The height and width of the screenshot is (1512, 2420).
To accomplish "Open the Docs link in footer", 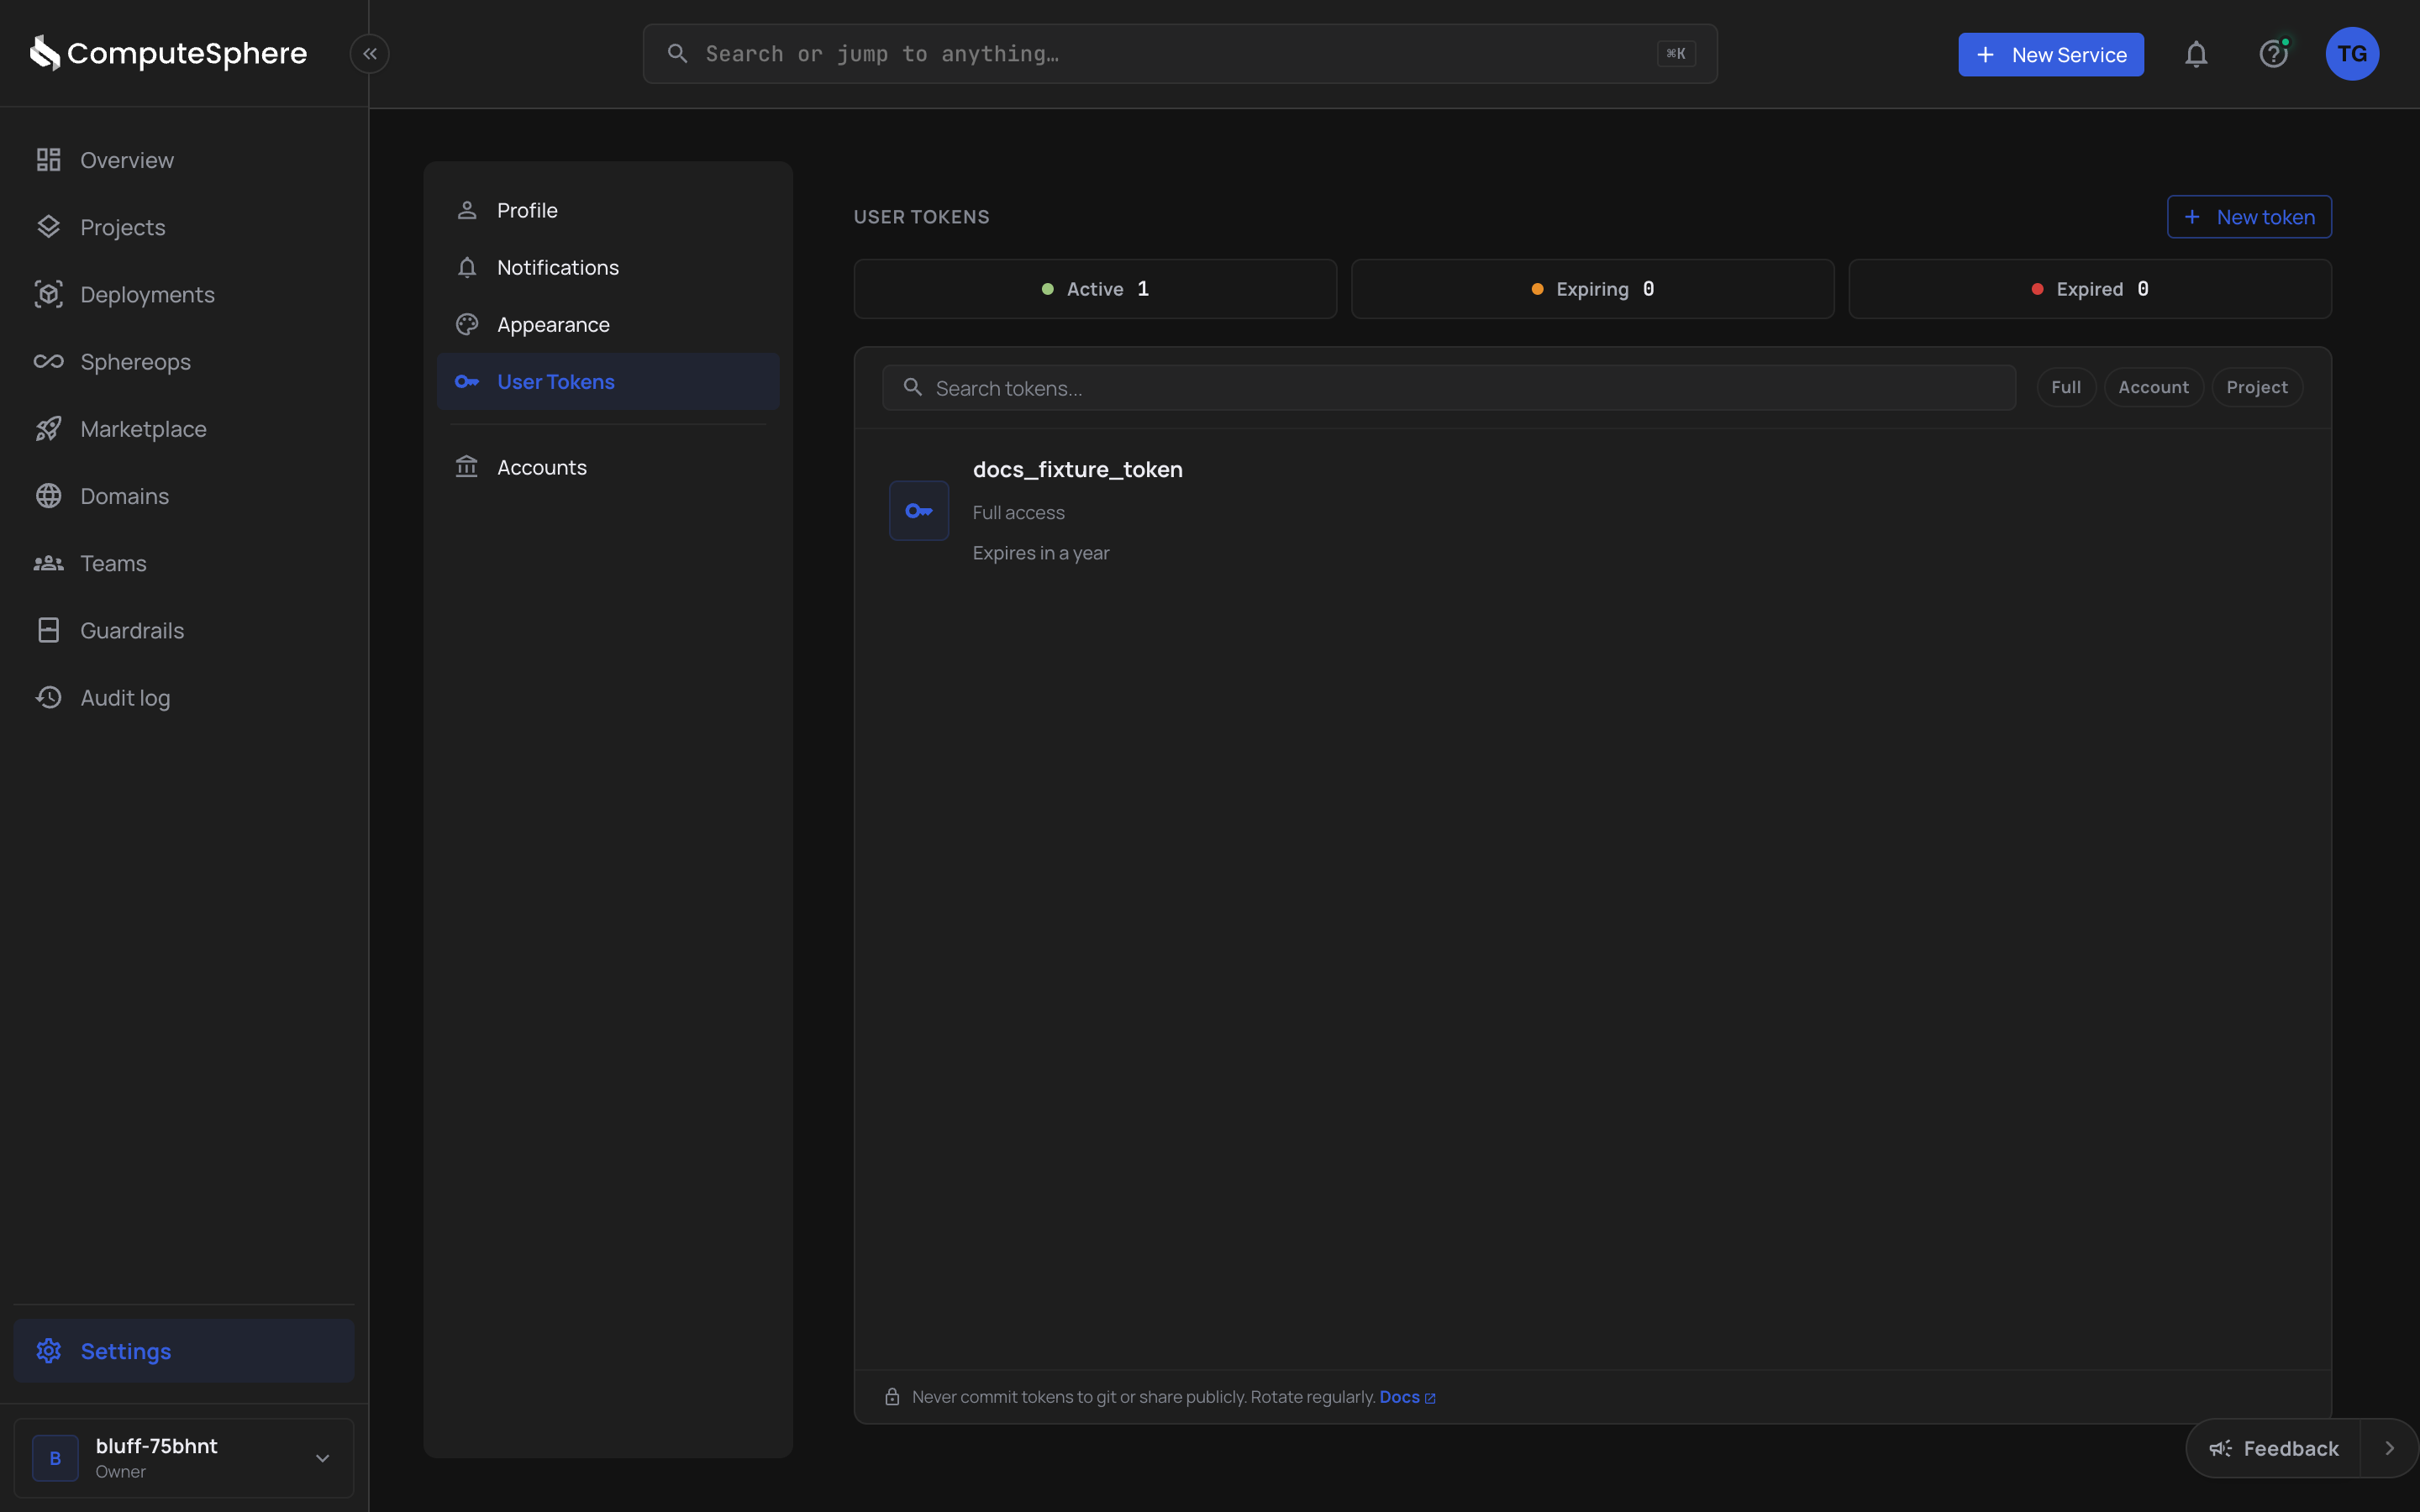I will 1407,1397.
